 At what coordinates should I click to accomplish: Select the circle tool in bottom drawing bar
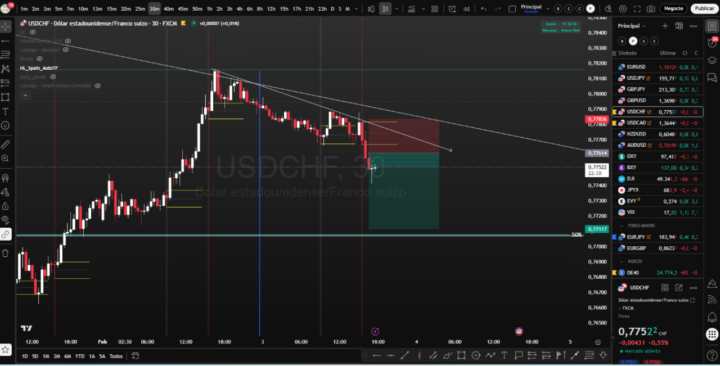(x=476, y=355)
